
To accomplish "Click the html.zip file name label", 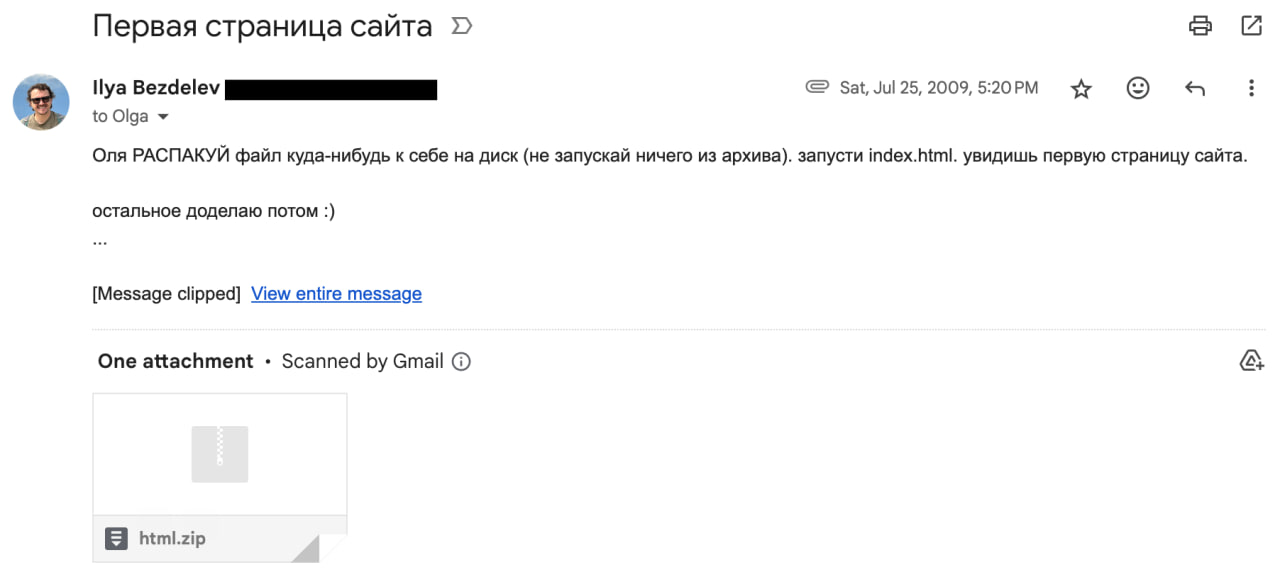I will (172, 539).
